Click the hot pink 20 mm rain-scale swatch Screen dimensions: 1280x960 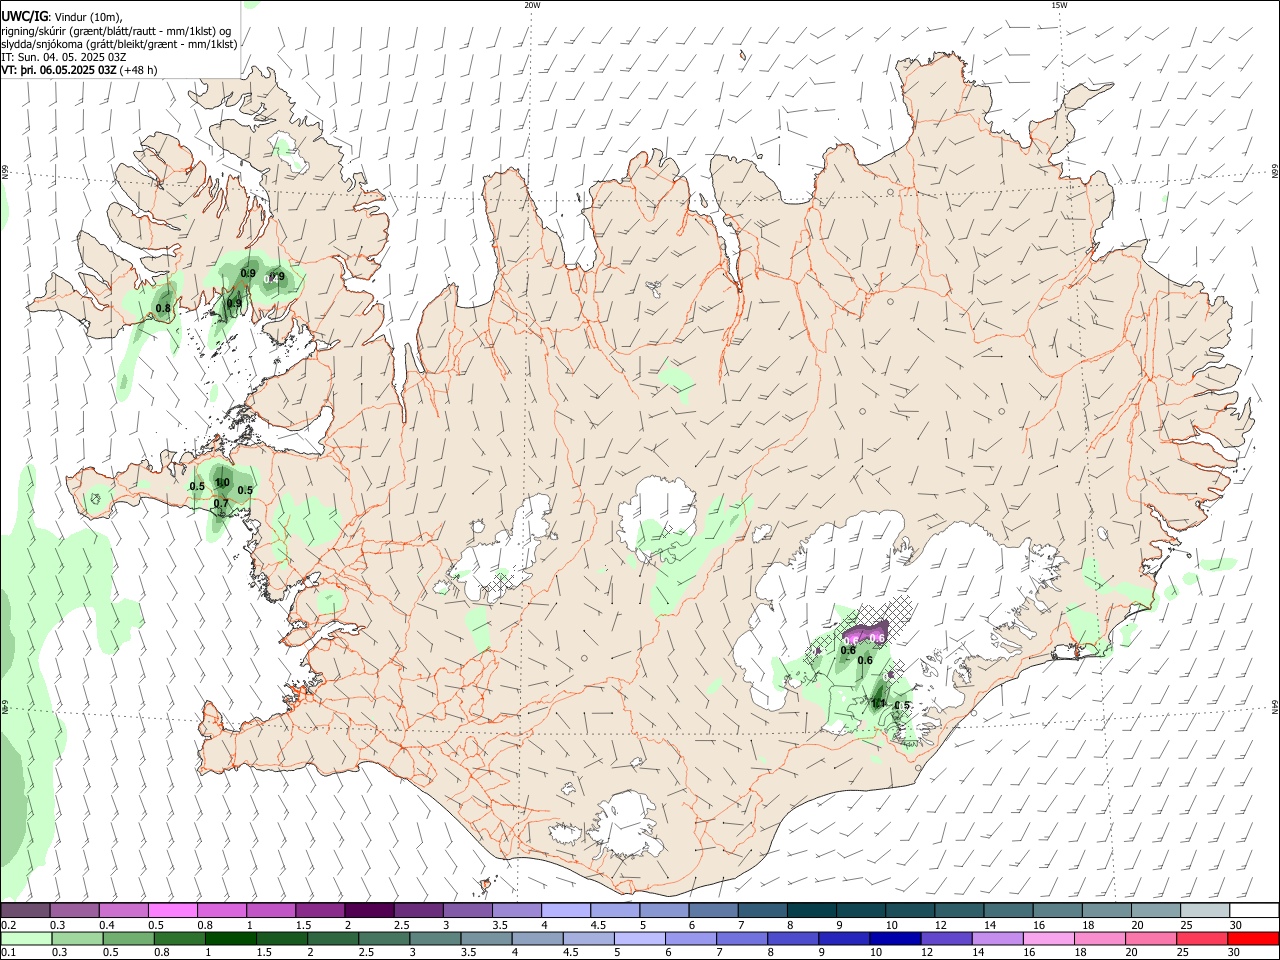(x=1151, y=938)
